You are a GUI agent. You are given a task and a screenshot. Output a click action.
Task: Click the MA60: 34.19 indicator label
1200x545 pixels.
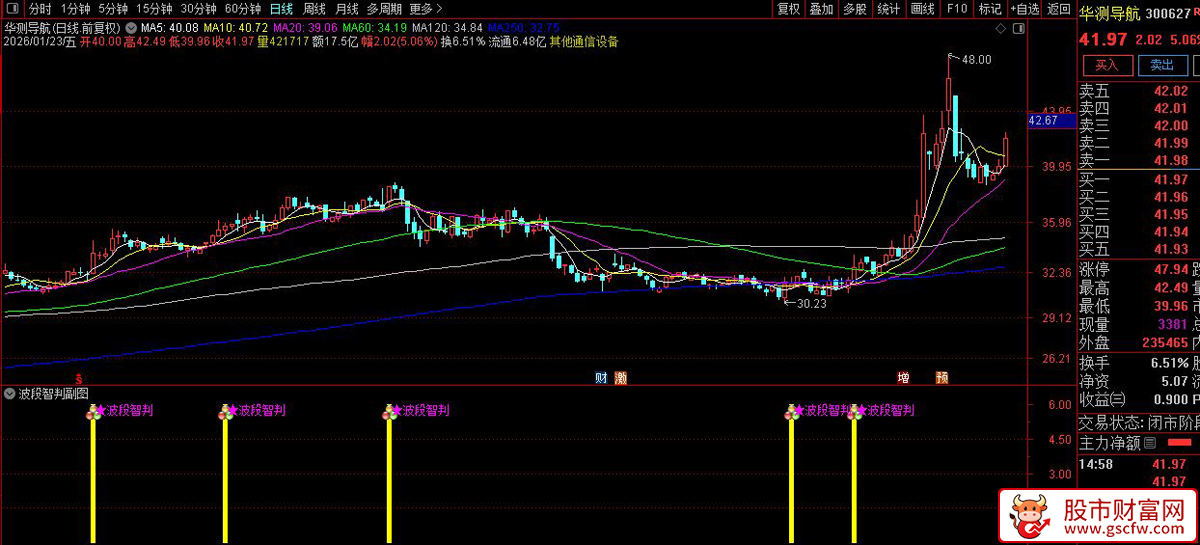pyautogui.click(x=374, y=27)
